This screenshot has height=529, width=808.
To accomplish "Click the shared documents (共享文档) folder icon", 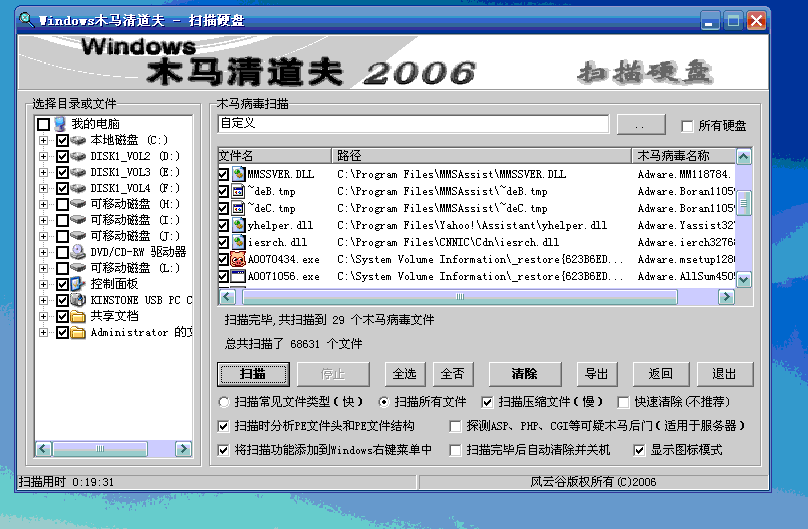I will (x=78, y=316).
